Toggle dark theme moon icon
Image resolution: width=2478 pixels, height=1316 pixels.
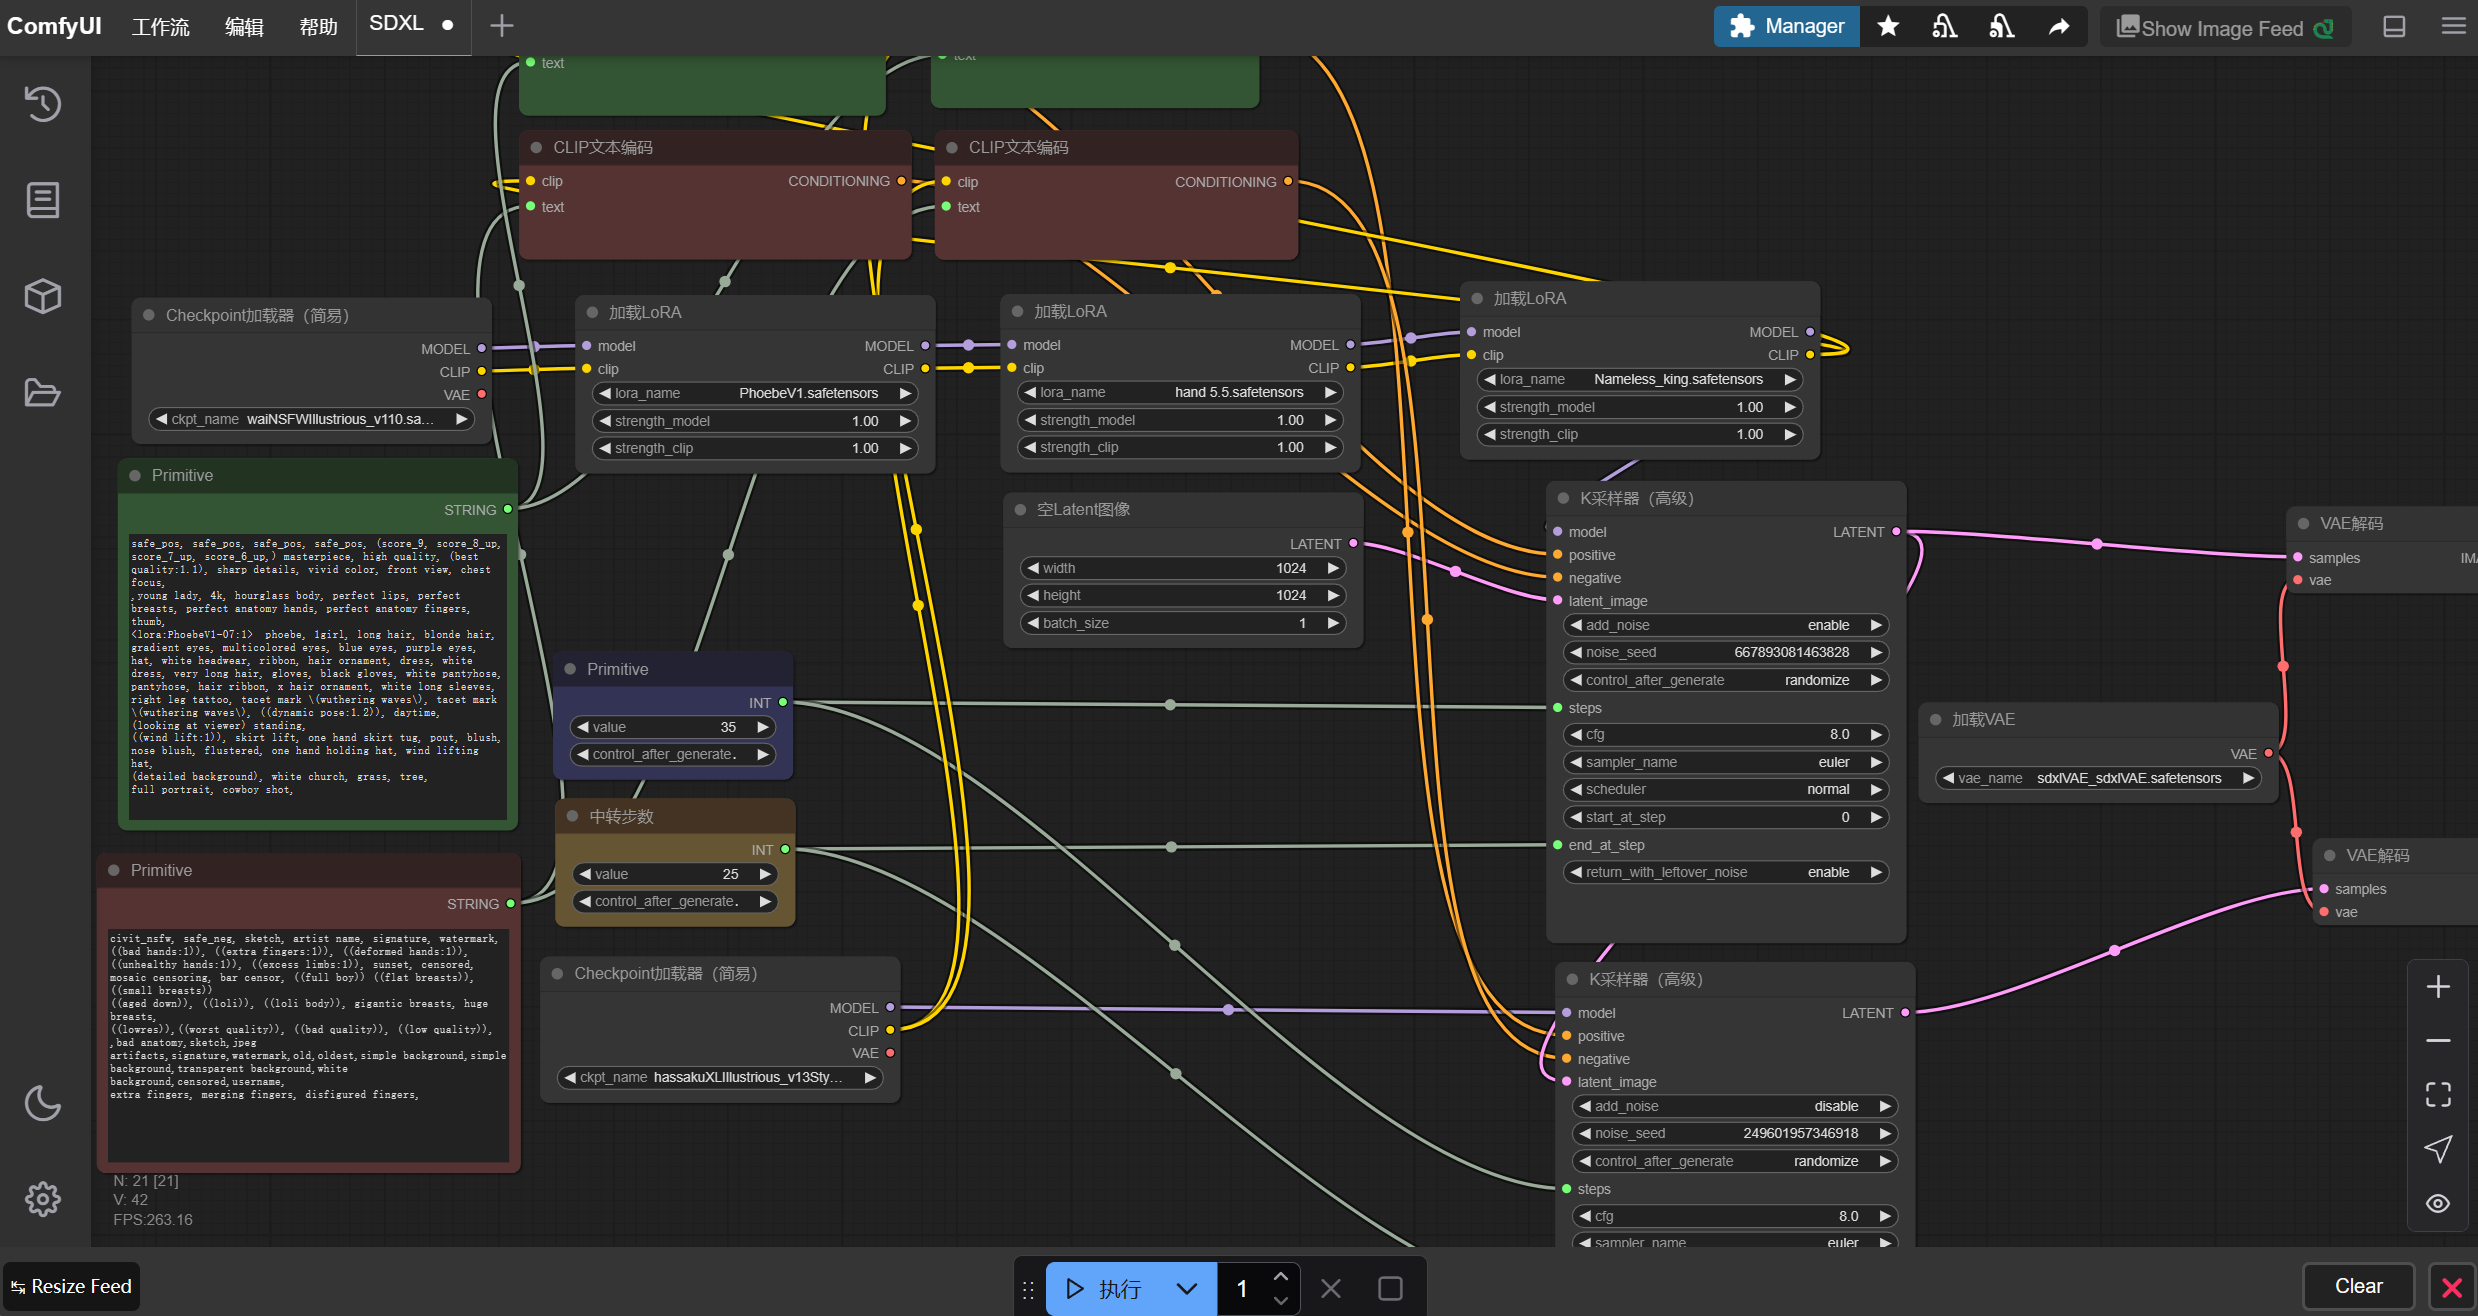pos(42,1103)
